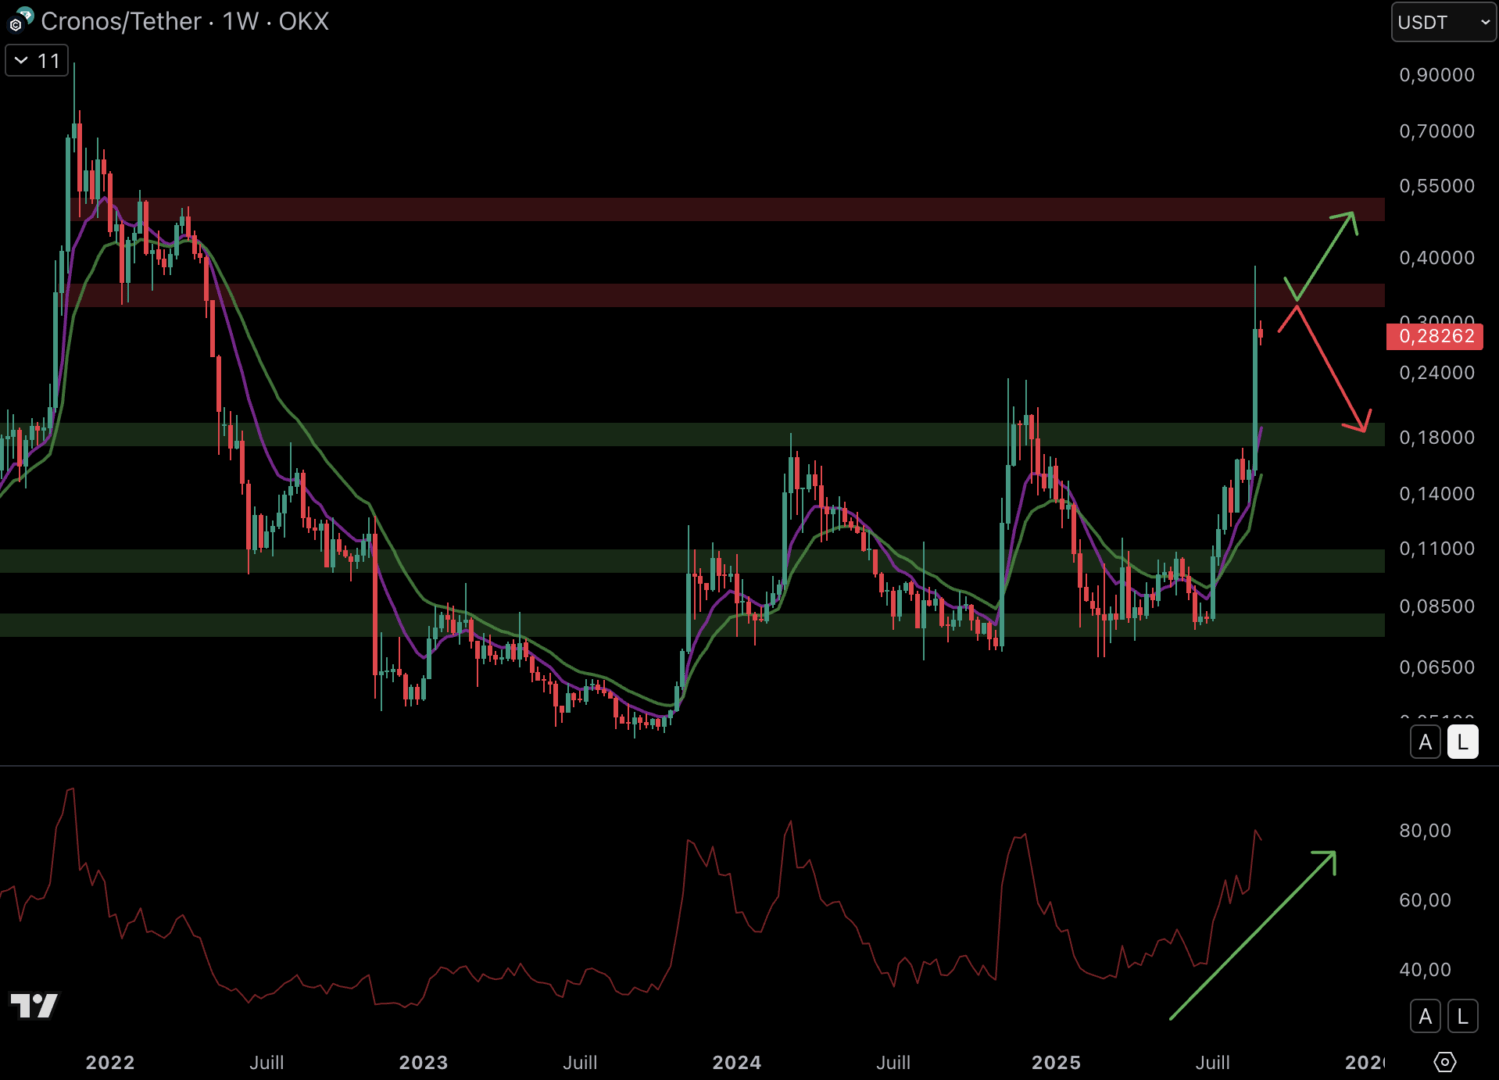Select the green trend arrow in RSI pane
Viewport: 1499px width, 1080px height.
[x=1252, y=935]
